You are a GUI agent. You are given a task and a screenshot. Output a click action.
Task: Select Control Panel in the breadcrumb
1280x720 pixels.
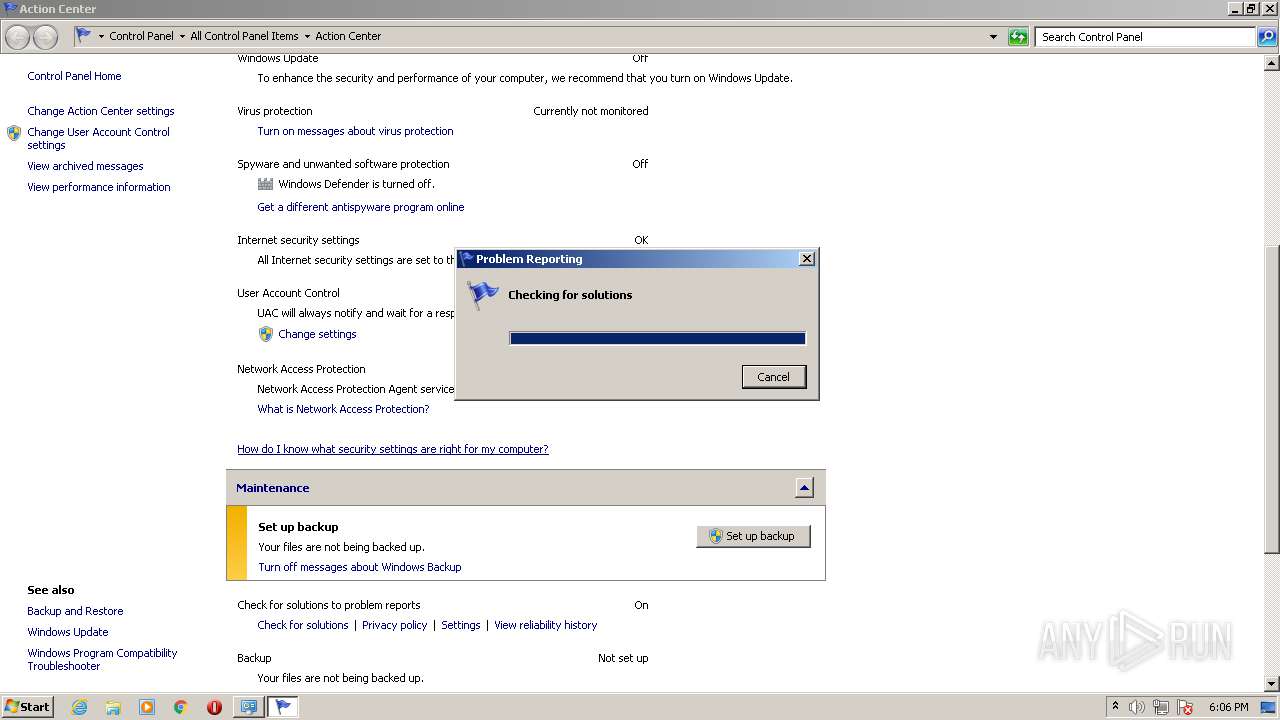141,36
